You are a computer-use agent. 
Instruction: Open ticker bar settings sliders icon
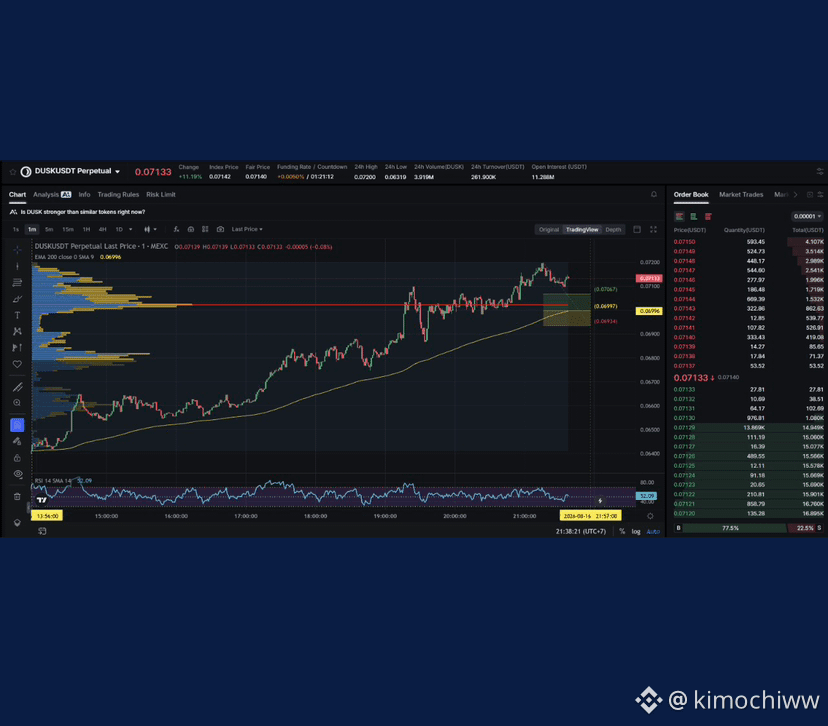(x=820, y=172)
